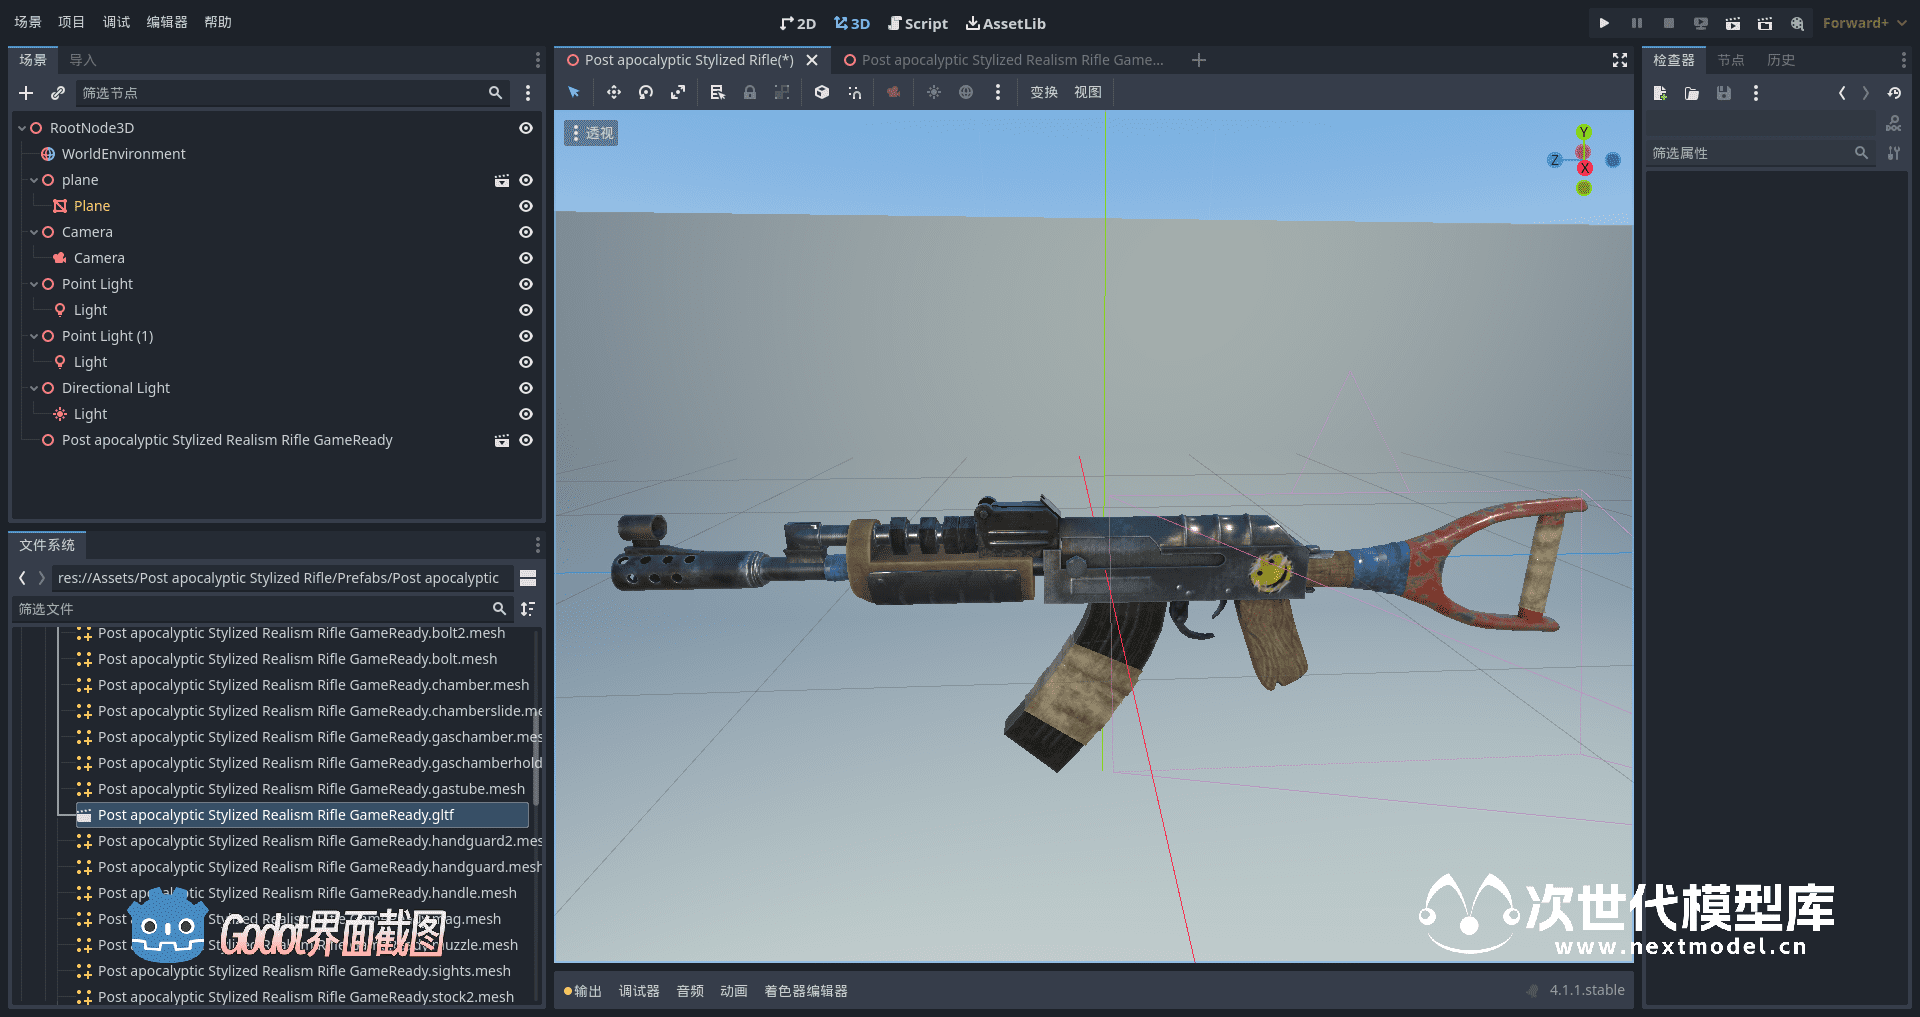
Task: Toggle visibility of Directional Light node
Action: tap(526, 388)
